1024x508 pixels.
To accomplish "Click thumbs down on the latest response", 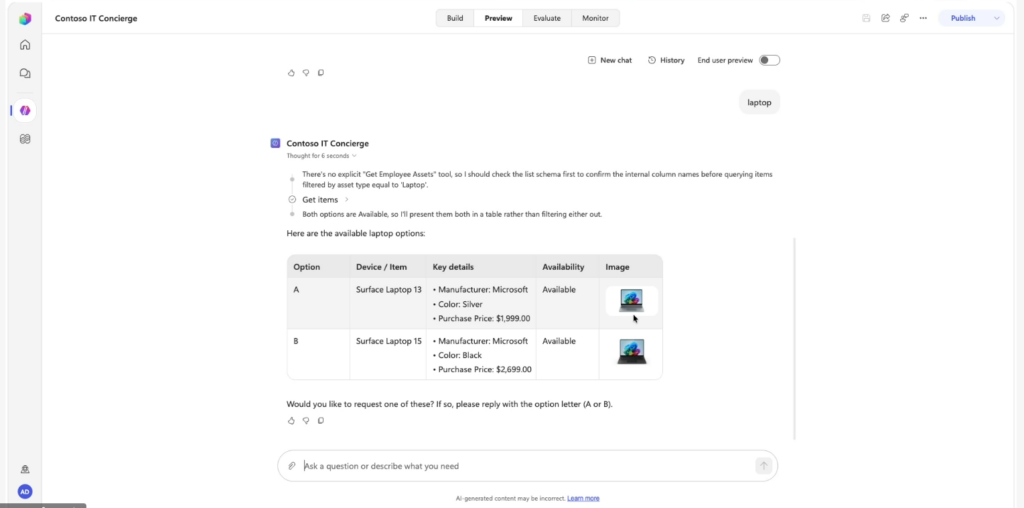I will [x=306, y=421].
